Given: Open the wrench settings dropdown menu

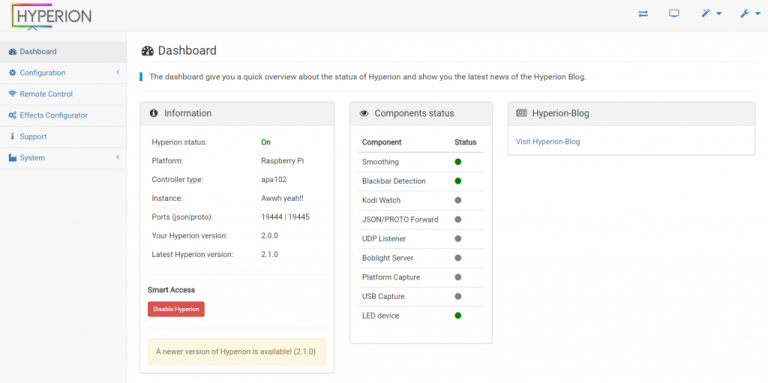Looking at the screenshot, I should (750, 14).
